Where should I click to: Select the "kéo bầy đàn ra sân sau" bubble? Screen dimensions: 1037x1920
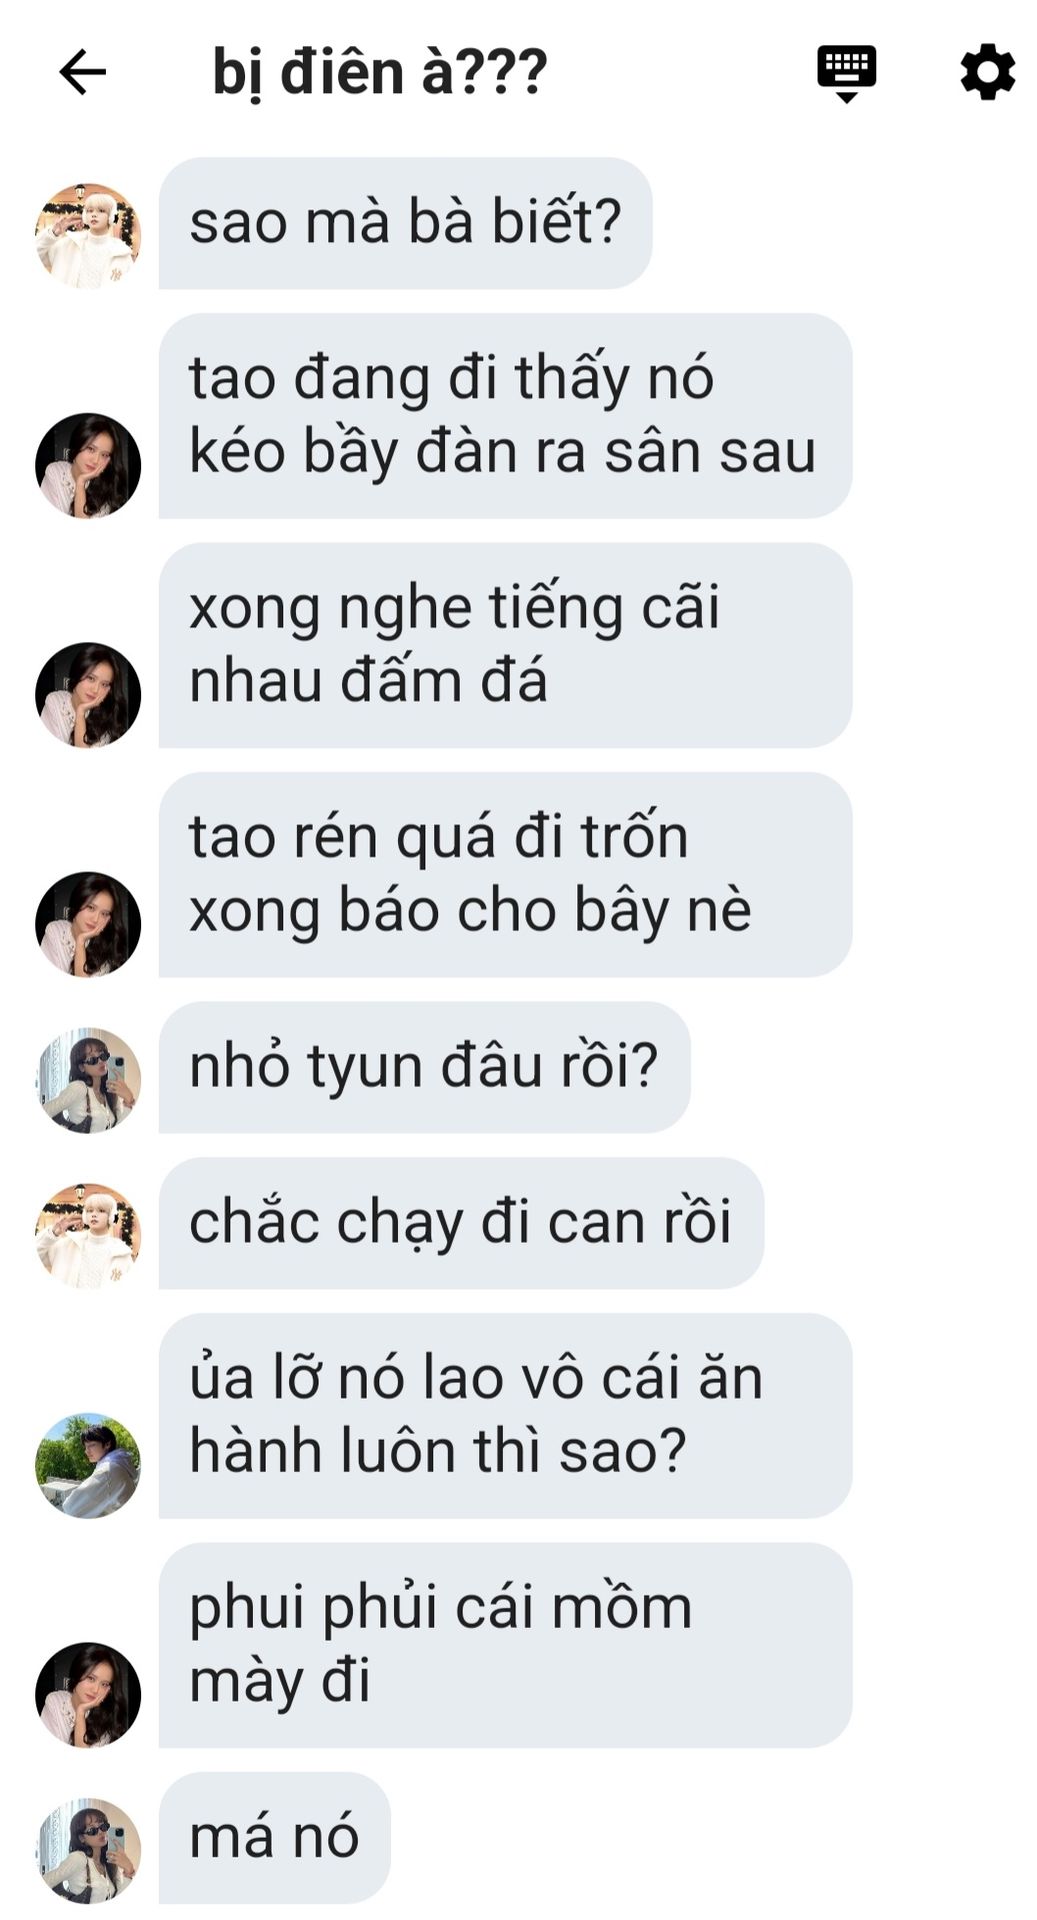coord(505,415)
